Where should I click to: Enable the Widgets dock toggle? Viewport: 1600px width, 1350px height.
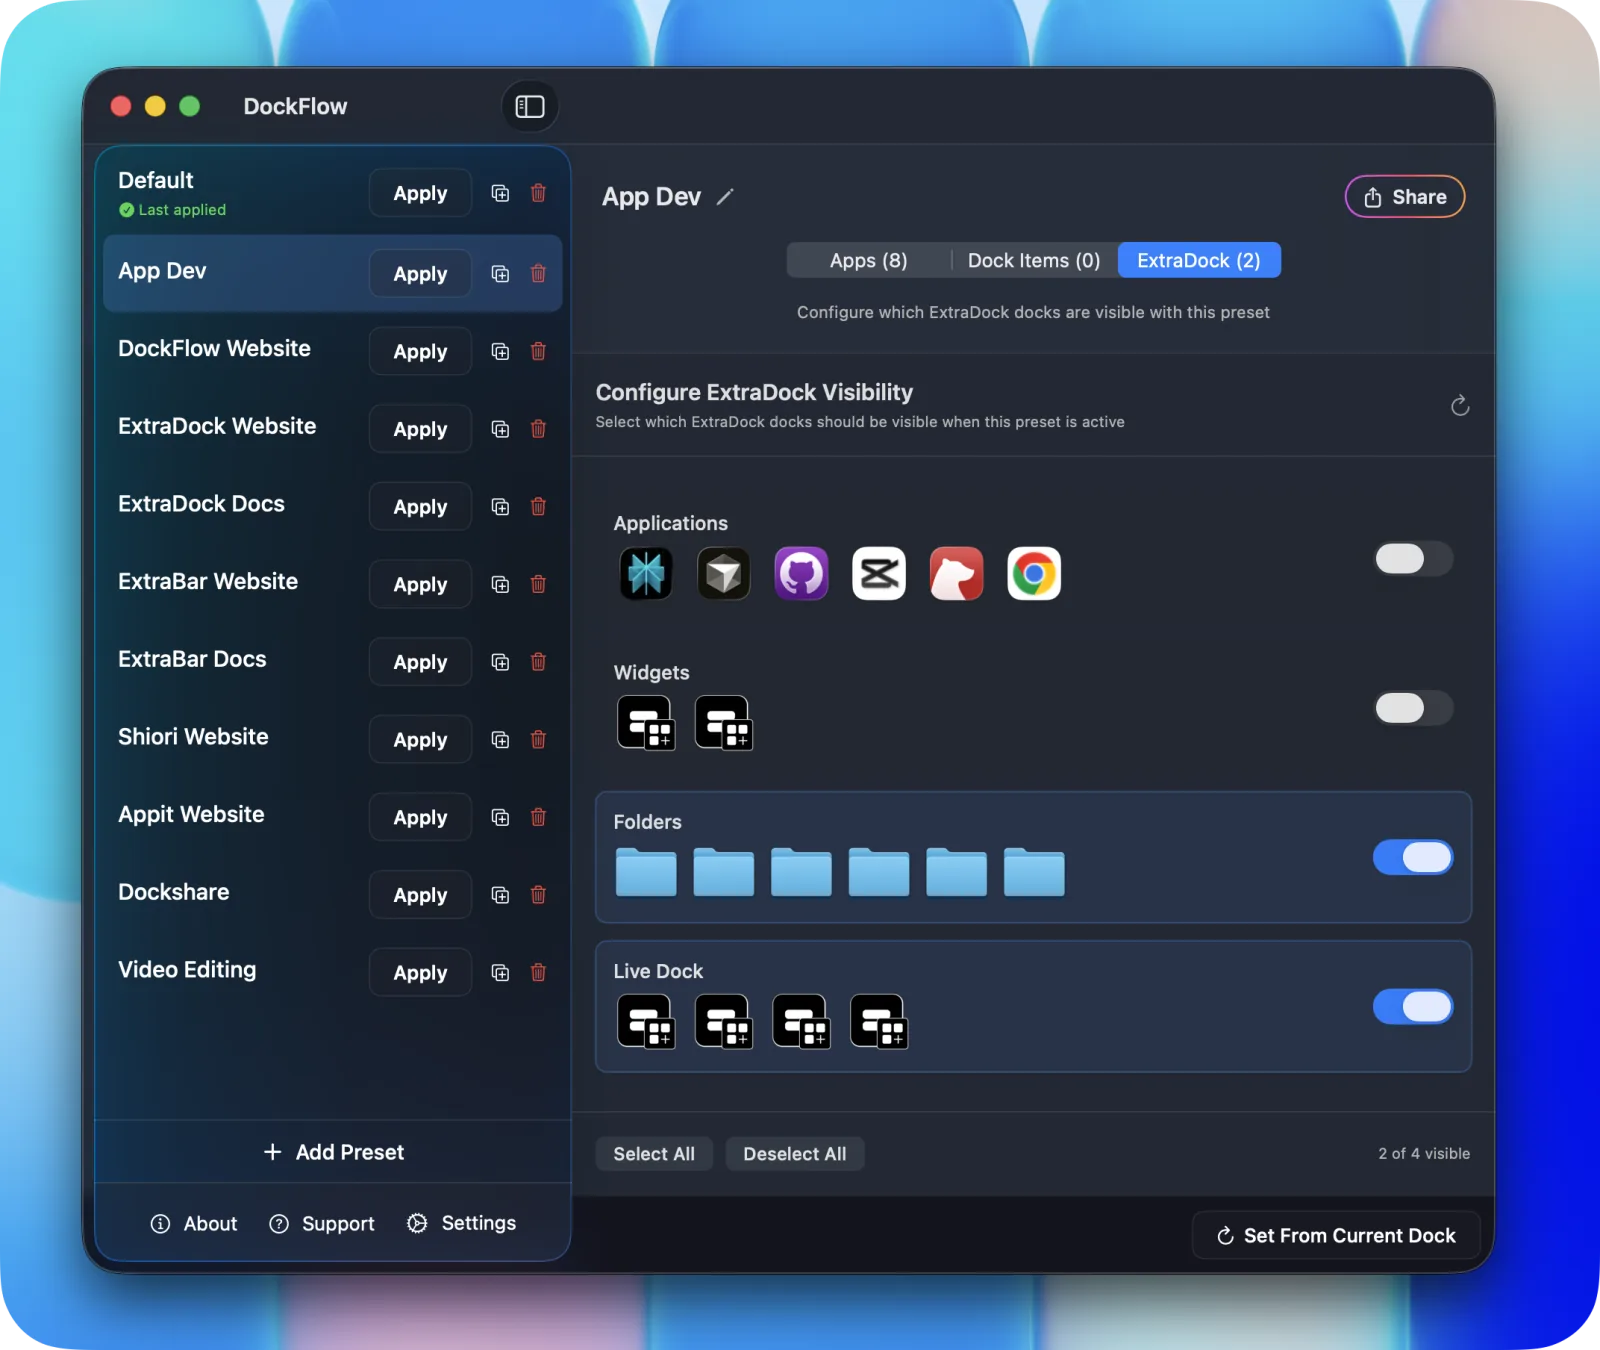(1413, 708)
